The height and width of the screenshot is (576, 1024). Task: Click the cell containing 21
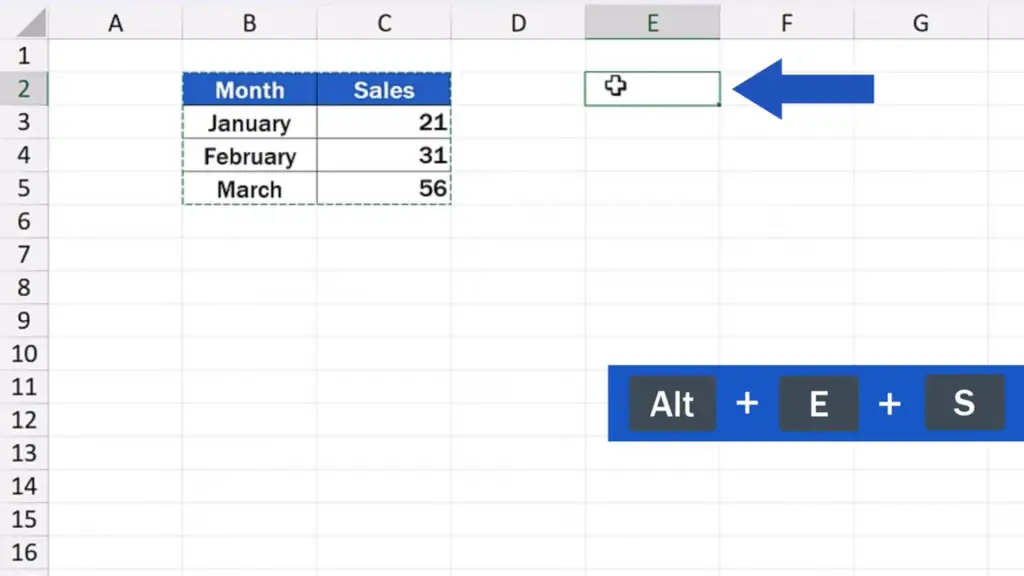[x=384, y=122]
